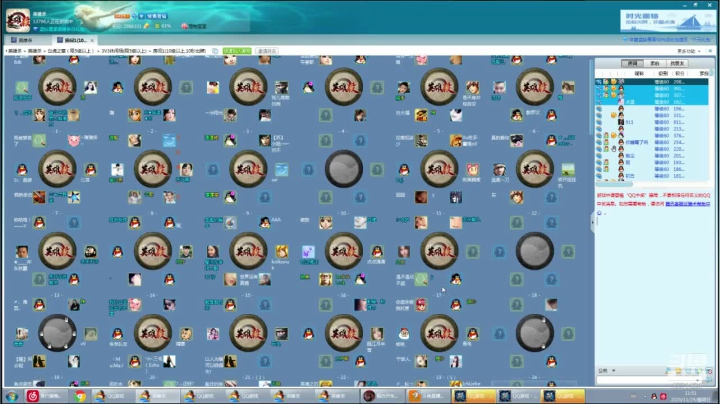This screenshot has height=404, width=720.
Task: Select the middle tab of the player list panel
Action: (x=655, y=63)
